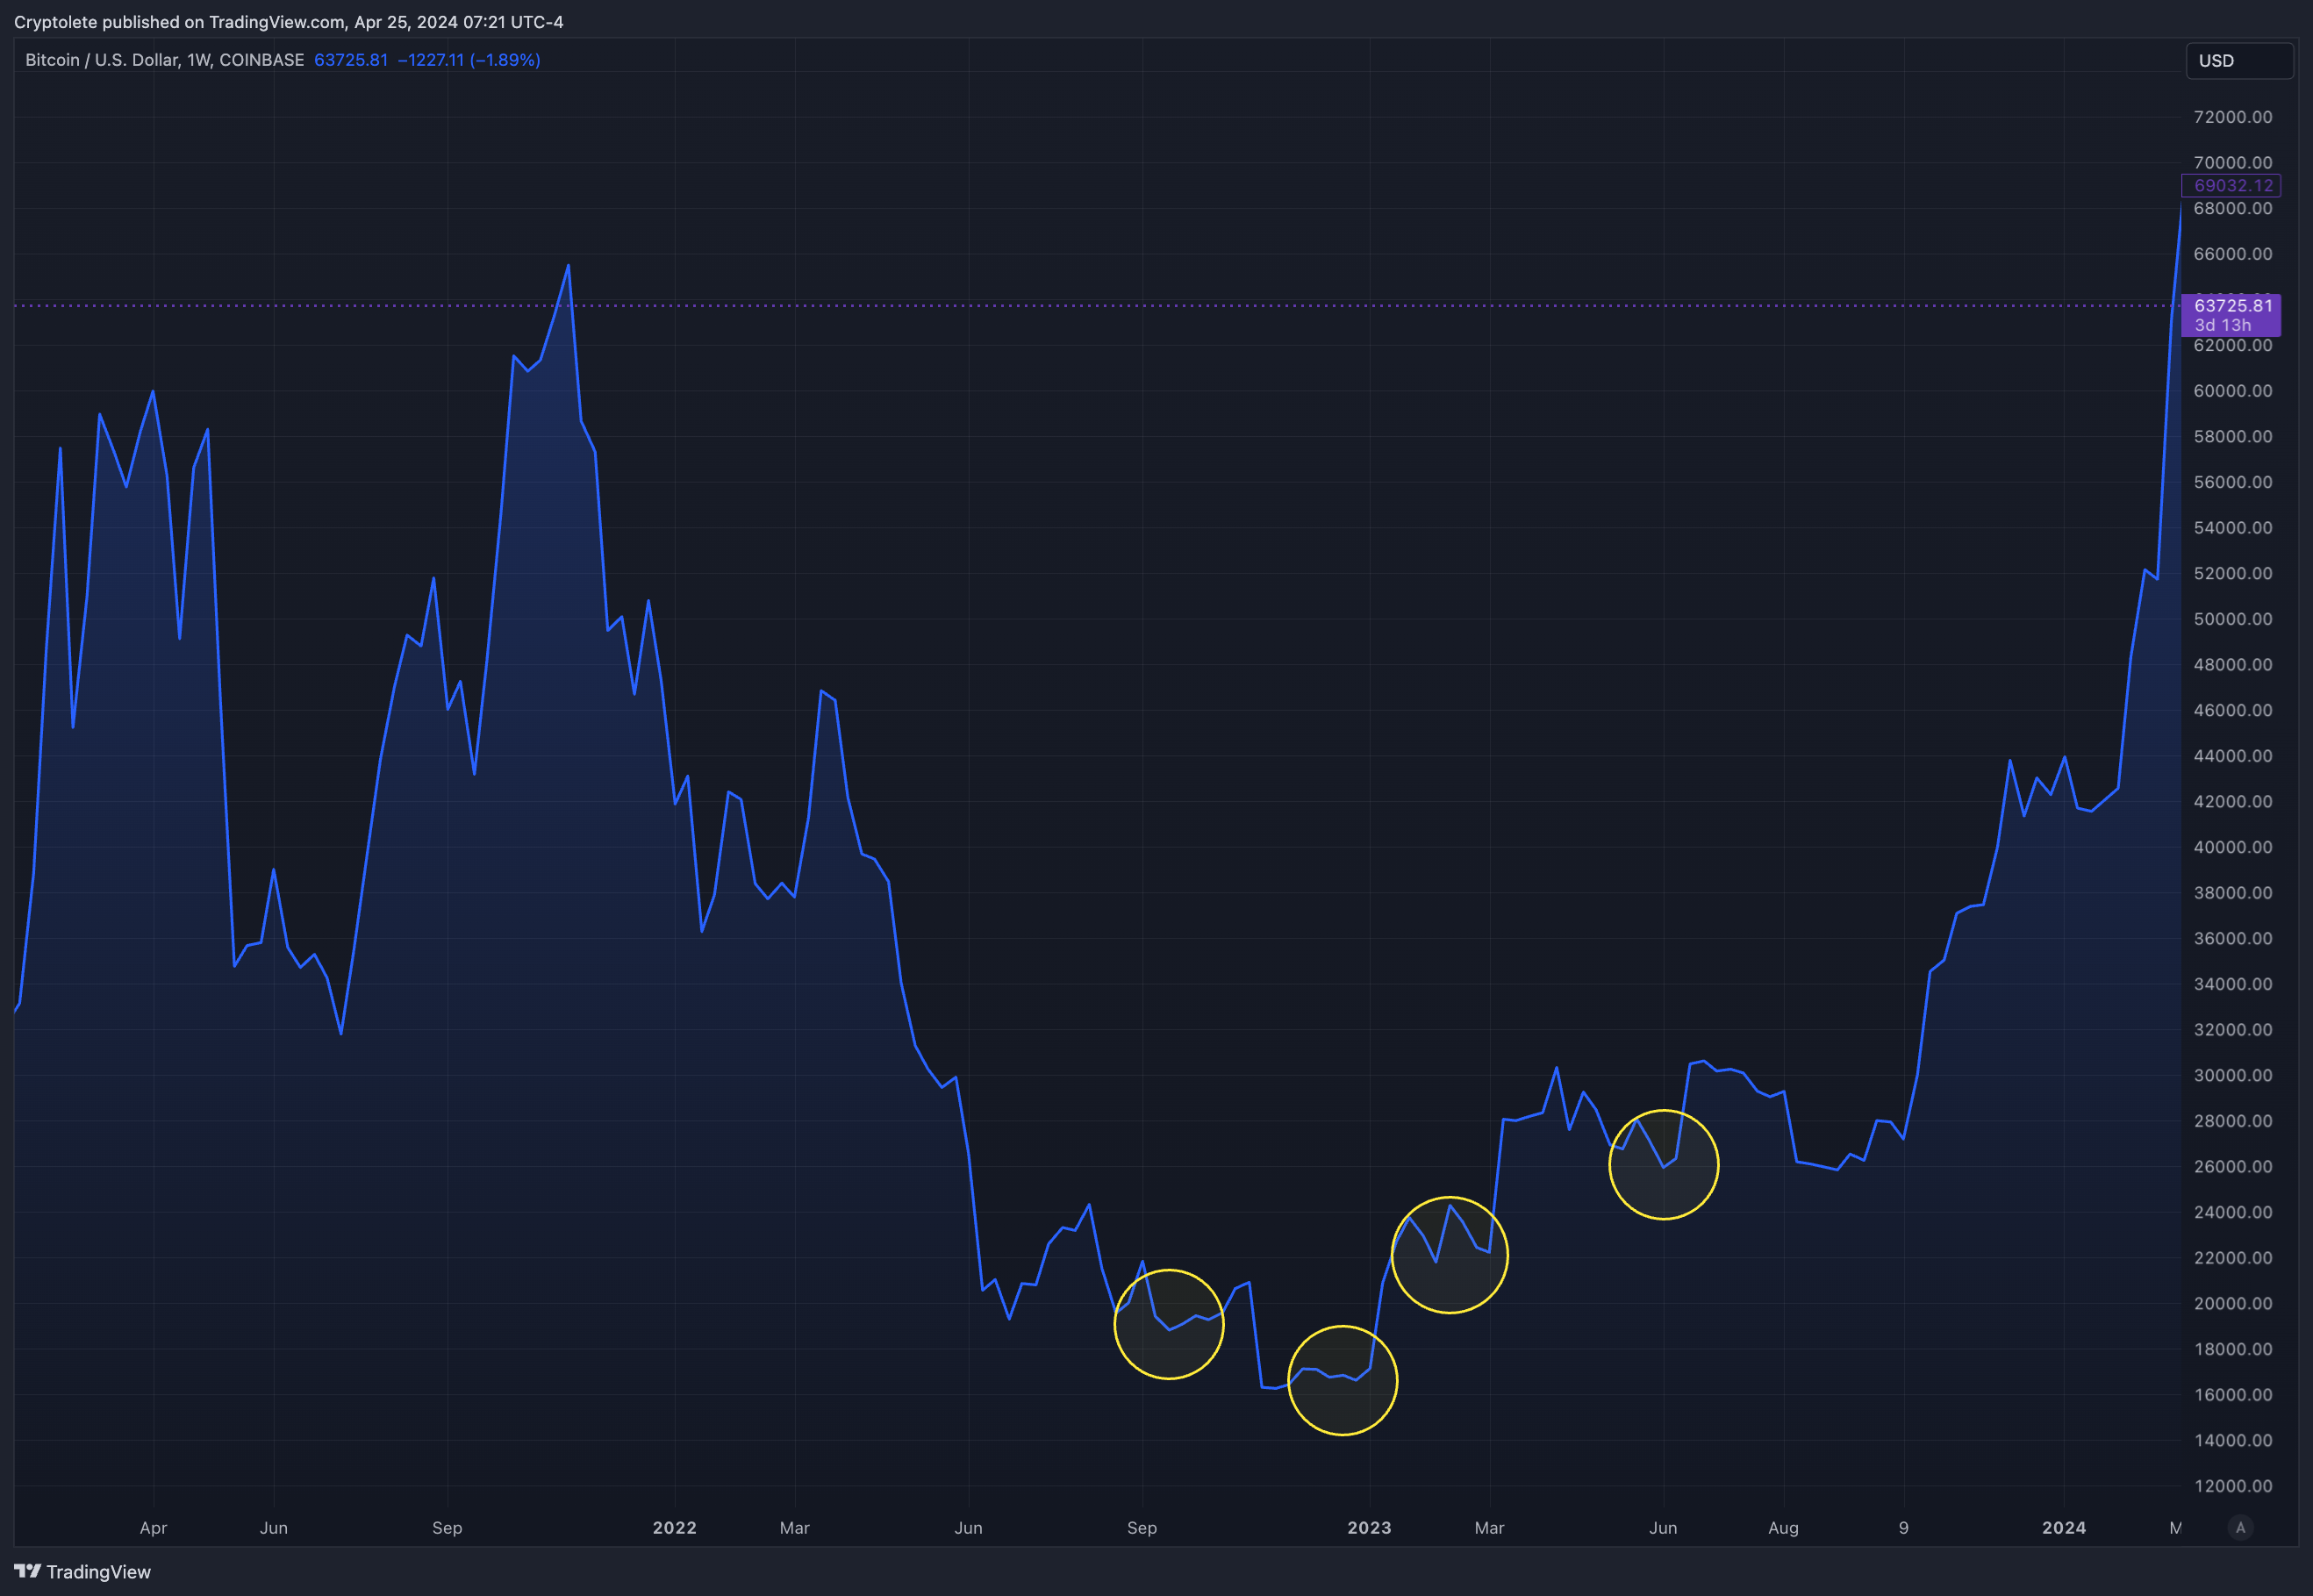This screenshot has width=2313, height=1596.
Task: Click the last price 63725.81 in the legend
Action: click(351, 60)
